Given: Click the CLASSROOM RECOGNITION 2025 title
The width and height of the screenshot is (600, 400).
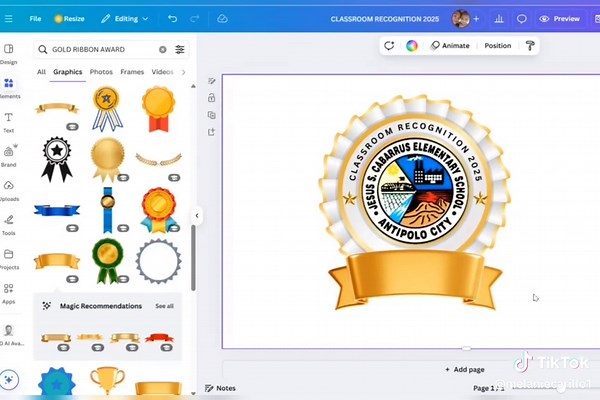Looking at the screenshot, I should point(385,19).
